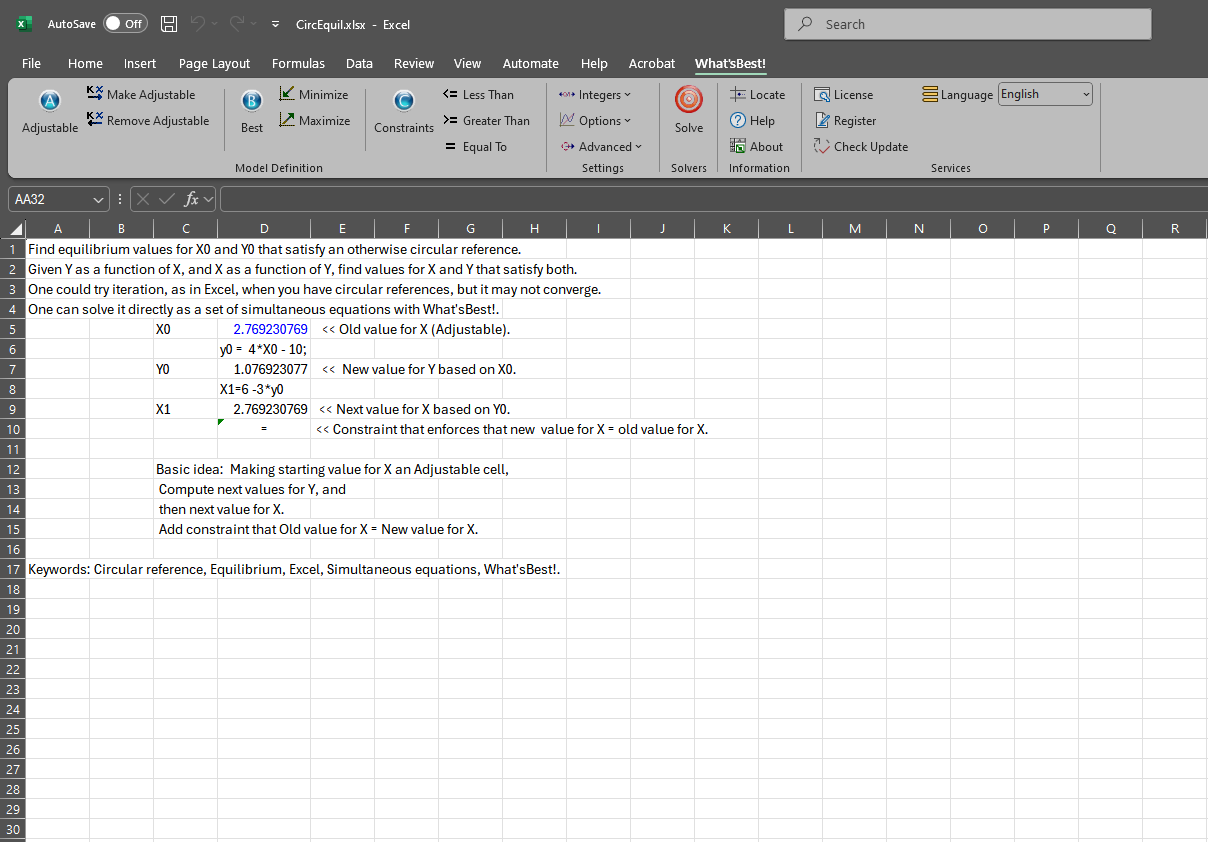
Task: Select column M header
Action: click(x=854, y=229)
